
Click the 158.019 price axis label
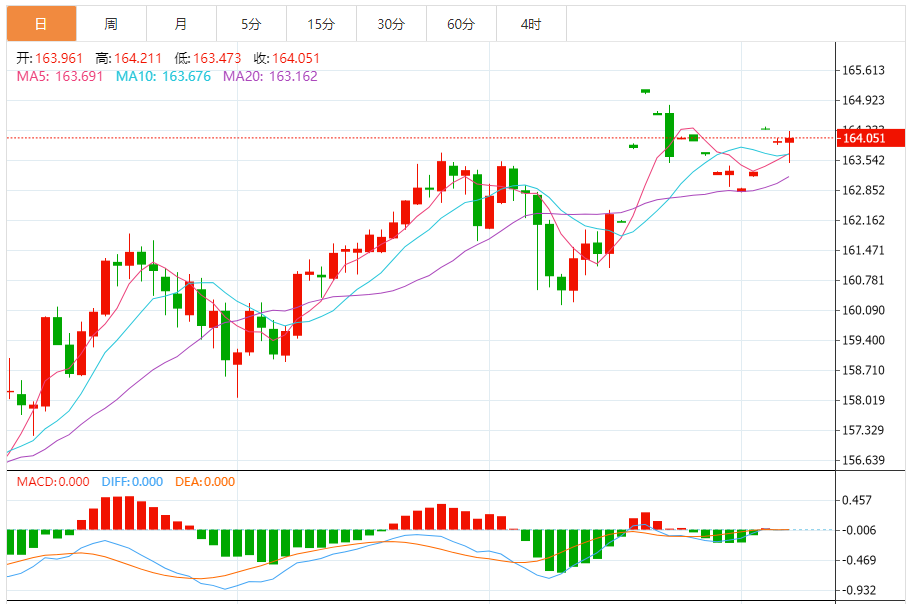863,401
